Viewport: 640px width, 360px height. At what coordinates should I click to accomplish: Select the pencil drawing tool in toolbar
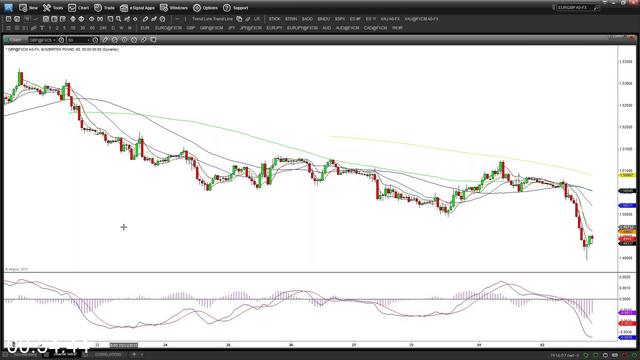[x=145, y=19]
